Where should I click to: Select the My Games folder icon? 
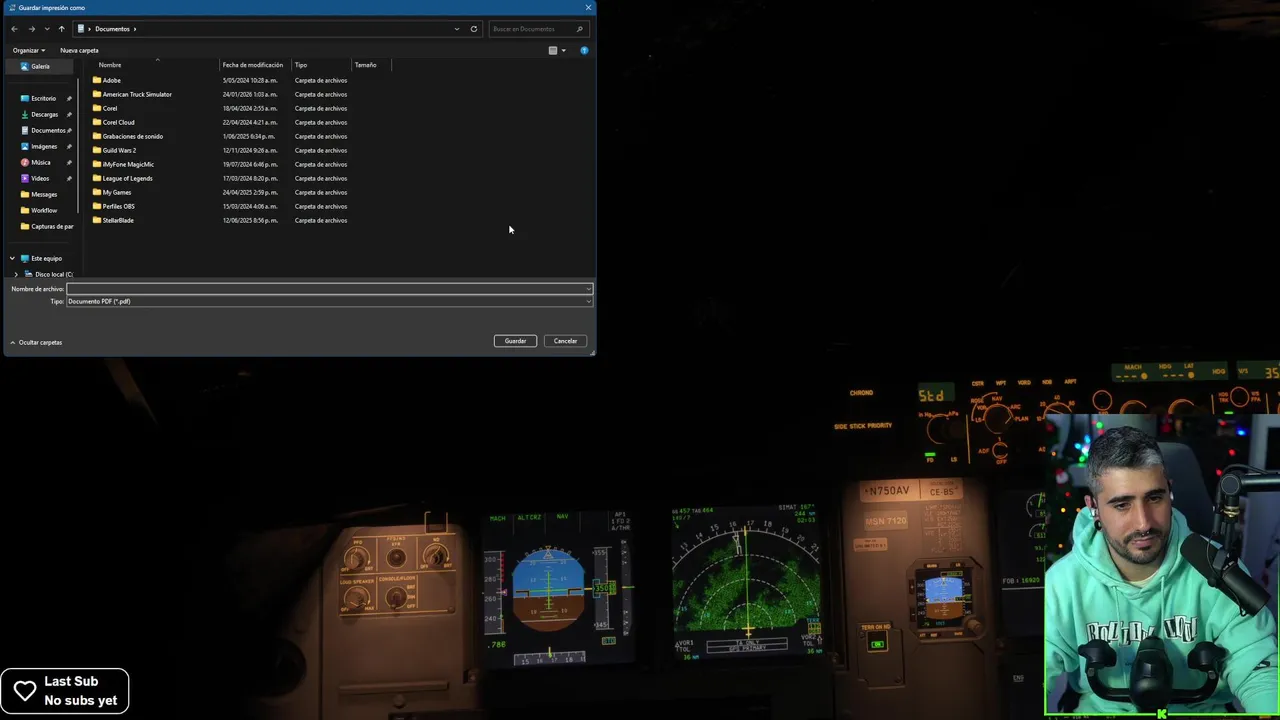click(97, 192)
